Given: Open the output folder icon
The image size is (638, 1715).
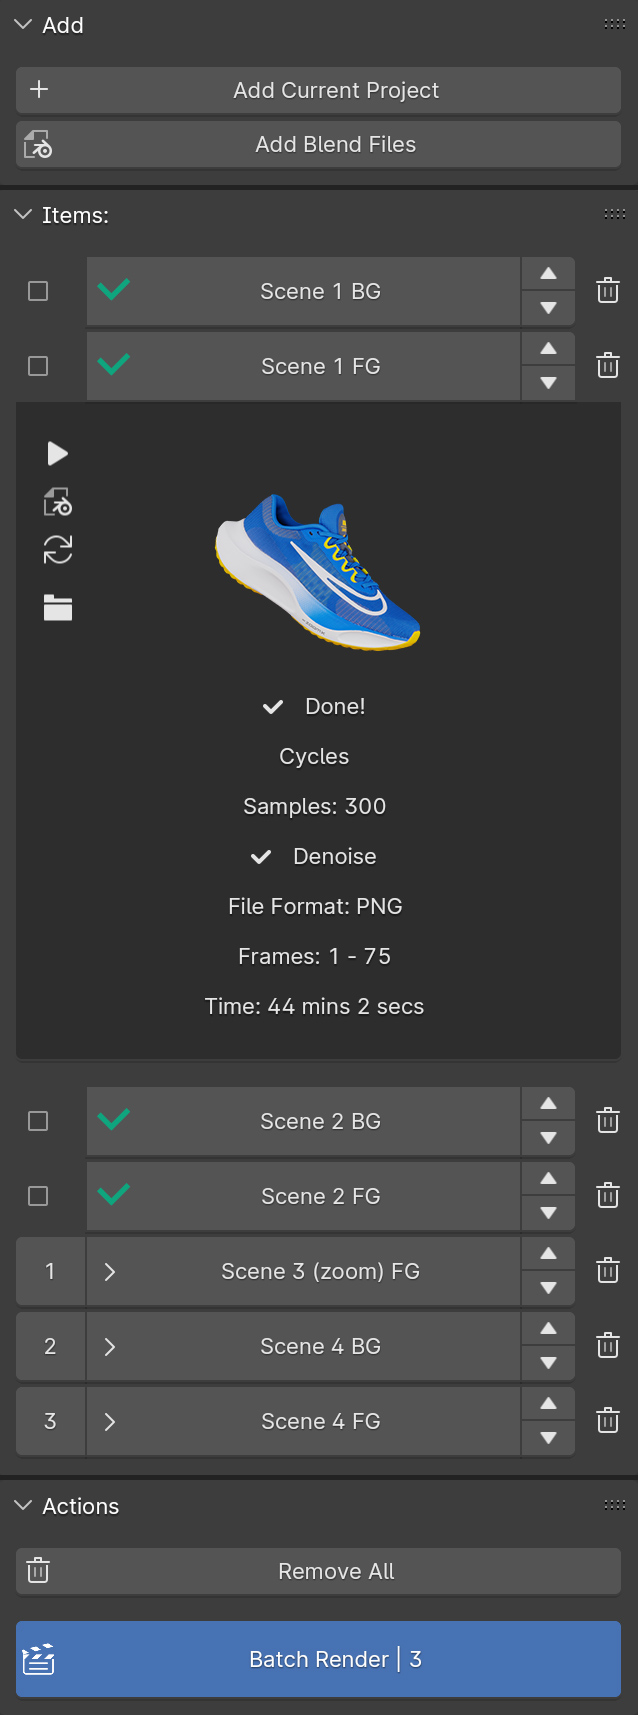Looking at the screenshot, I should click(58, 606).
